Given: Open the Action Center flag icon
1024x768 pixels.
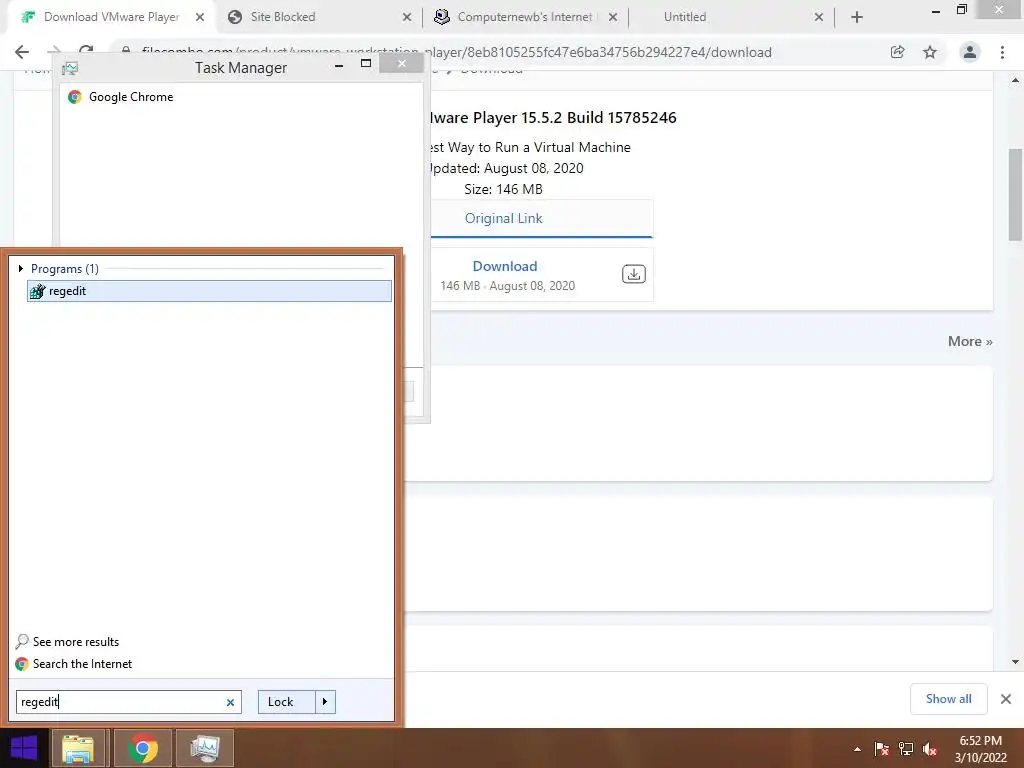Looking at the screenshot, I should [x=881, y=749].
